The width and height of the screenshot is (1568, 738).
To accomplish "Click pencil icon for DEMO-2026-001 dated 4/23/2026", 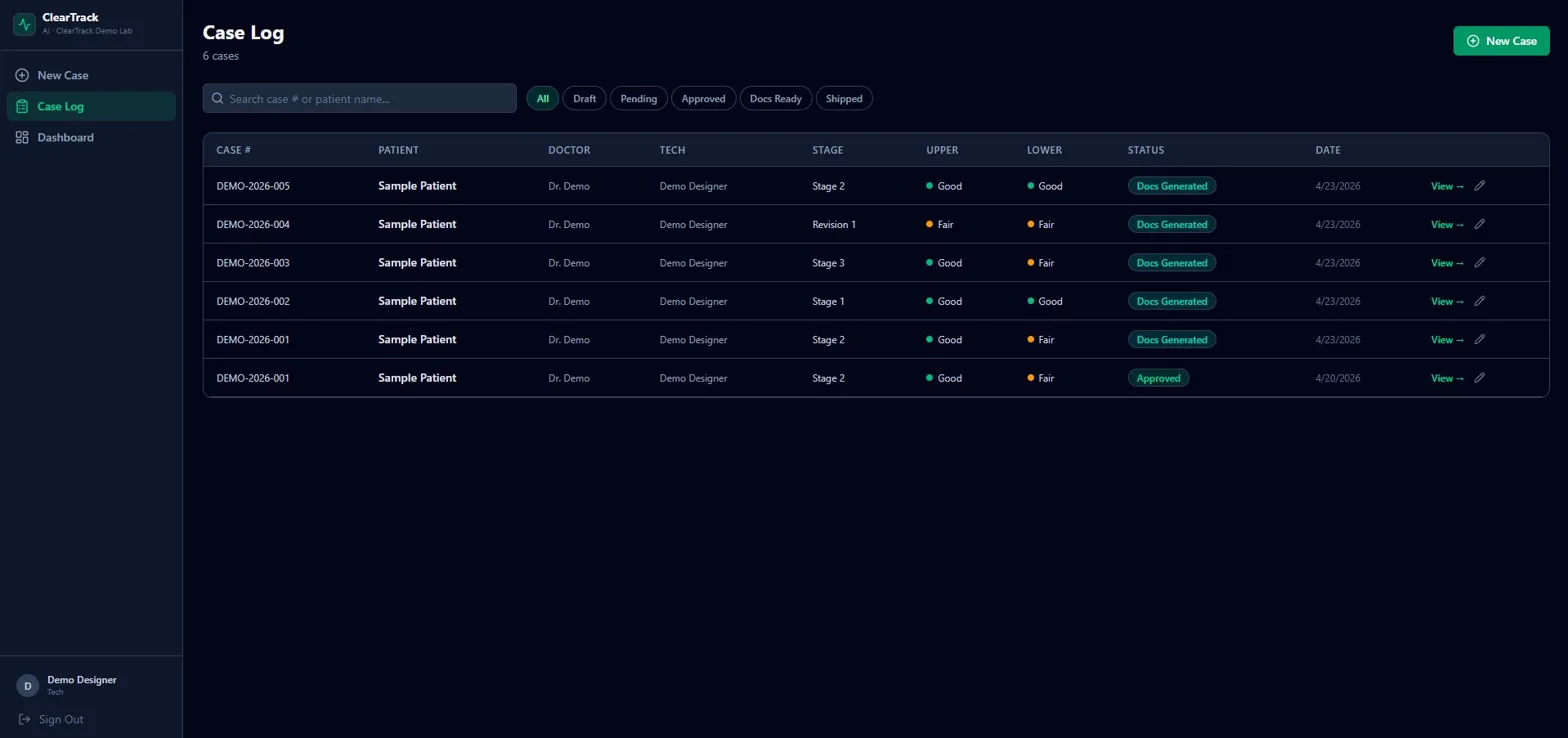I will point(1480,339).
